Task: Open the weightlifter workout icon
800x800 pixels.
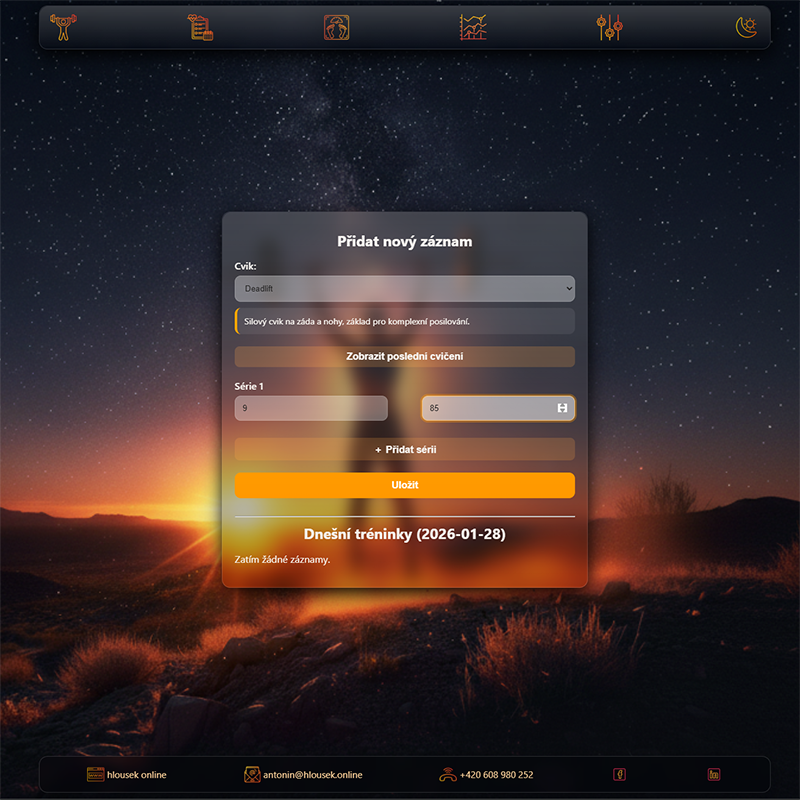Action: 63,27
